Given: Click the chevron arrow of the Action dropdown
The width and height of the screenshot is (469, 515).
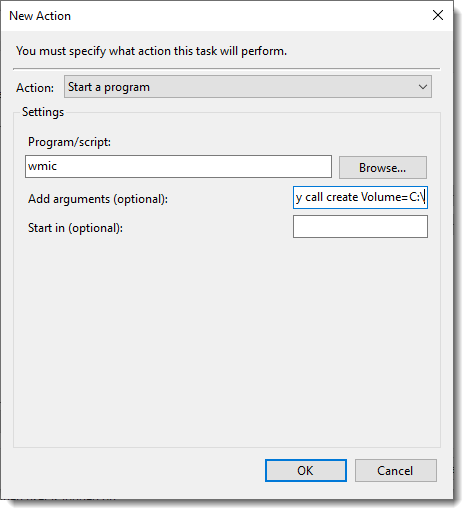Looking at the screenshot, I should (423, 87).
